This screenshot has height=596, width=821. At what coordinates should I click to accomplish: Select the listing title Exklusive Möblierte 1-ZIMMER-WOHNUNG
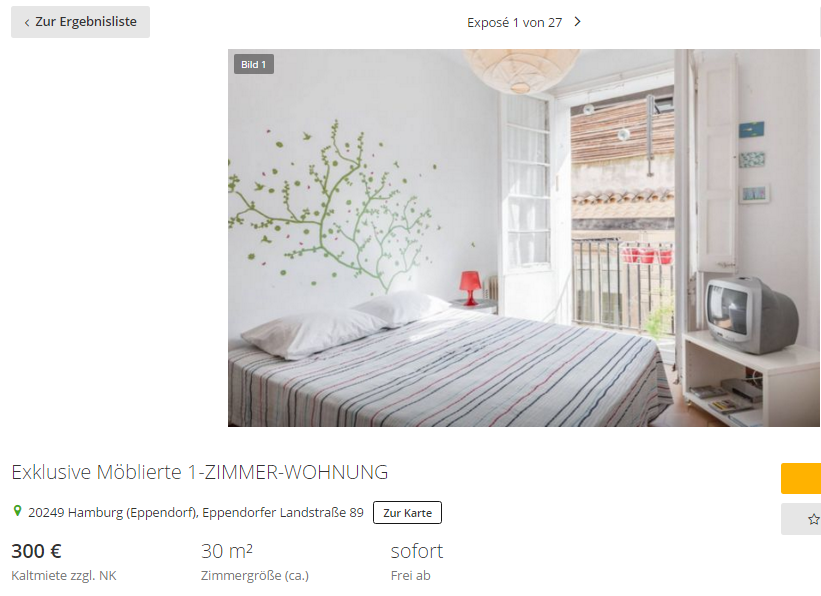(199, 472)
